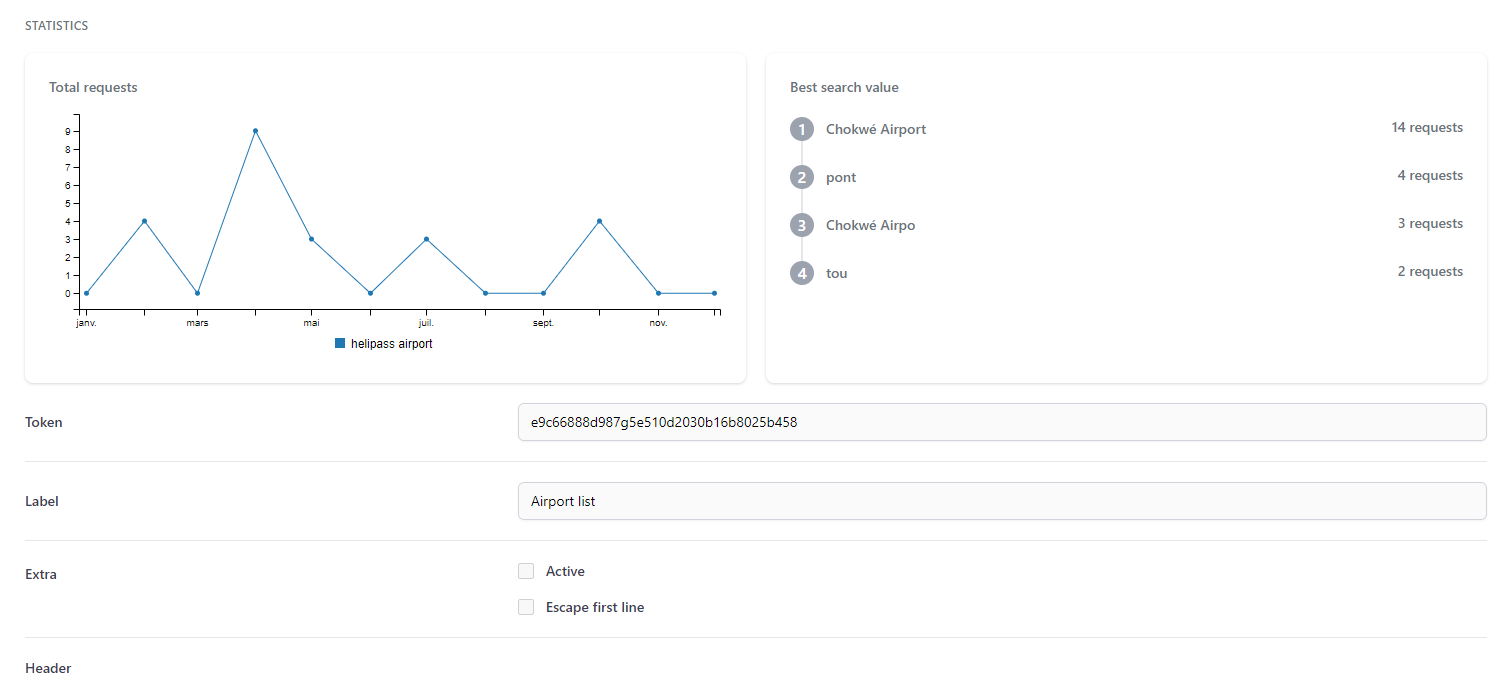Click the peak data point in the chart
Viewport: 1510px width, 682px height.
tap(256, 130)
